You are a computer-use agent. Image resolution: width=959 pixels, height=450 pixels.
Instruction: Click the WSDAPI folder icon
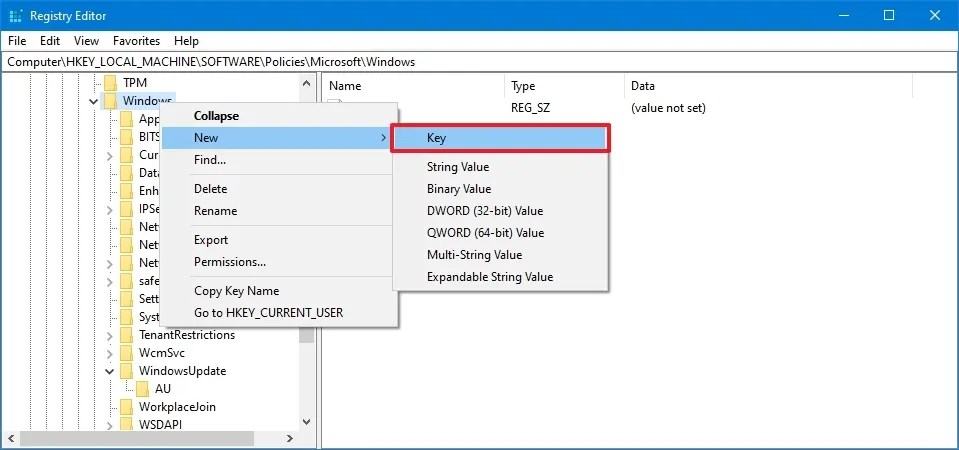tap(127, 424)
